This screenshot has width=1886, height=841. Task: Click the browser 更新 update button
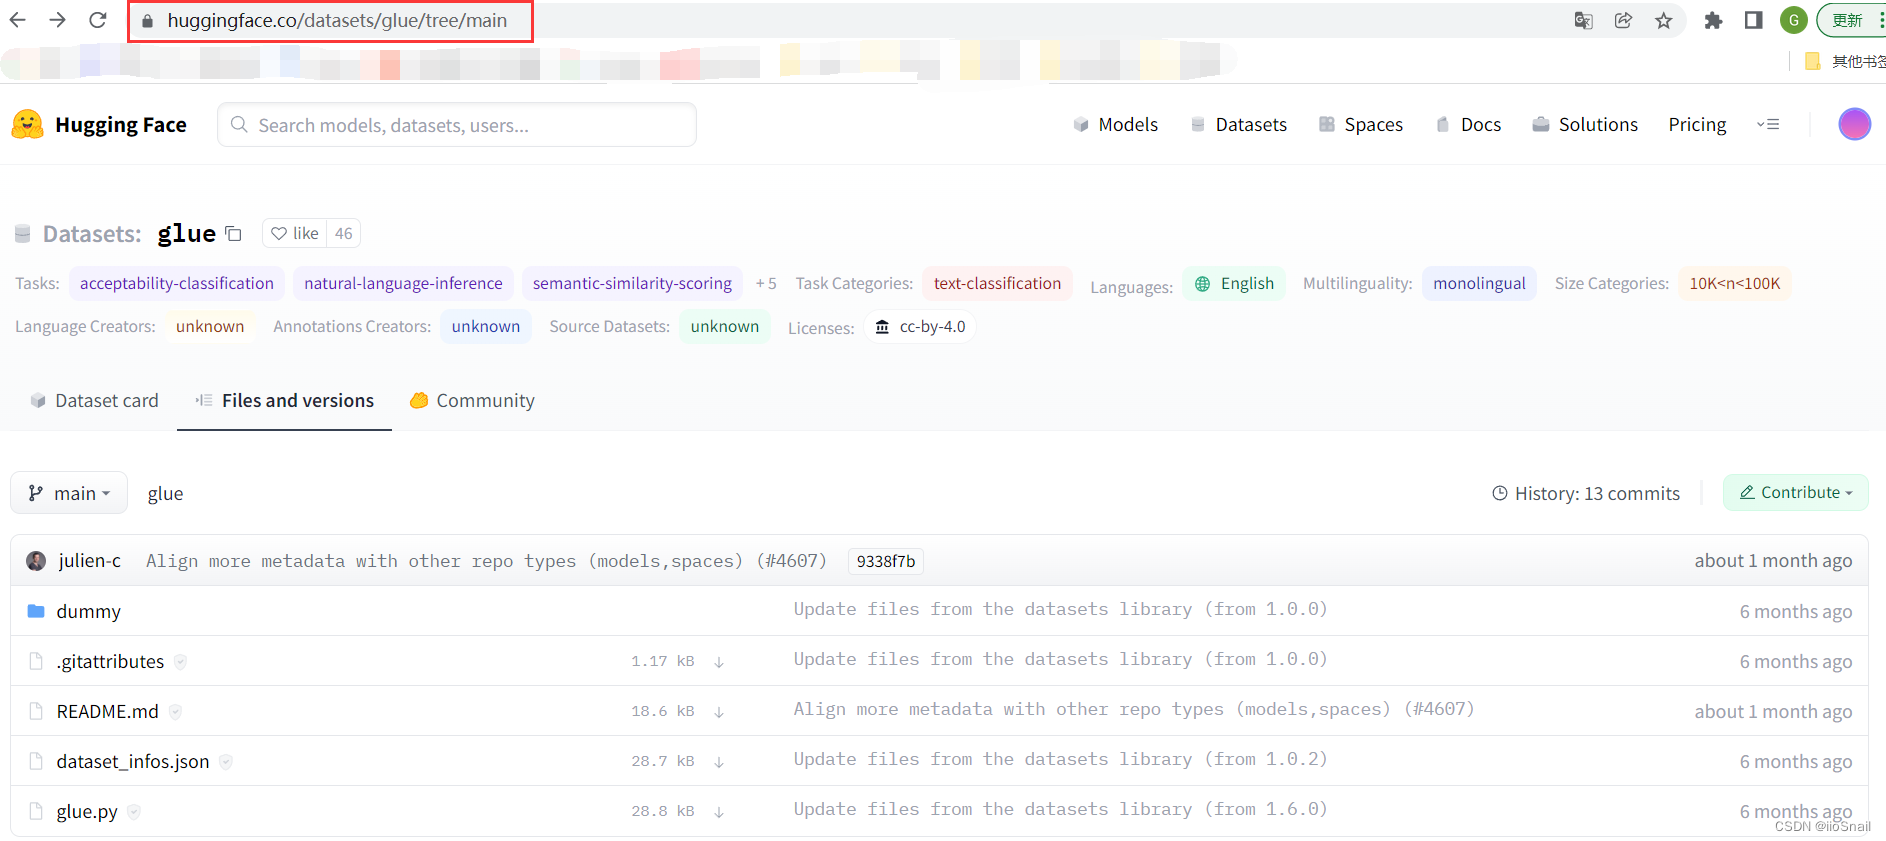pyautogui.click(x=1850, y=20)
